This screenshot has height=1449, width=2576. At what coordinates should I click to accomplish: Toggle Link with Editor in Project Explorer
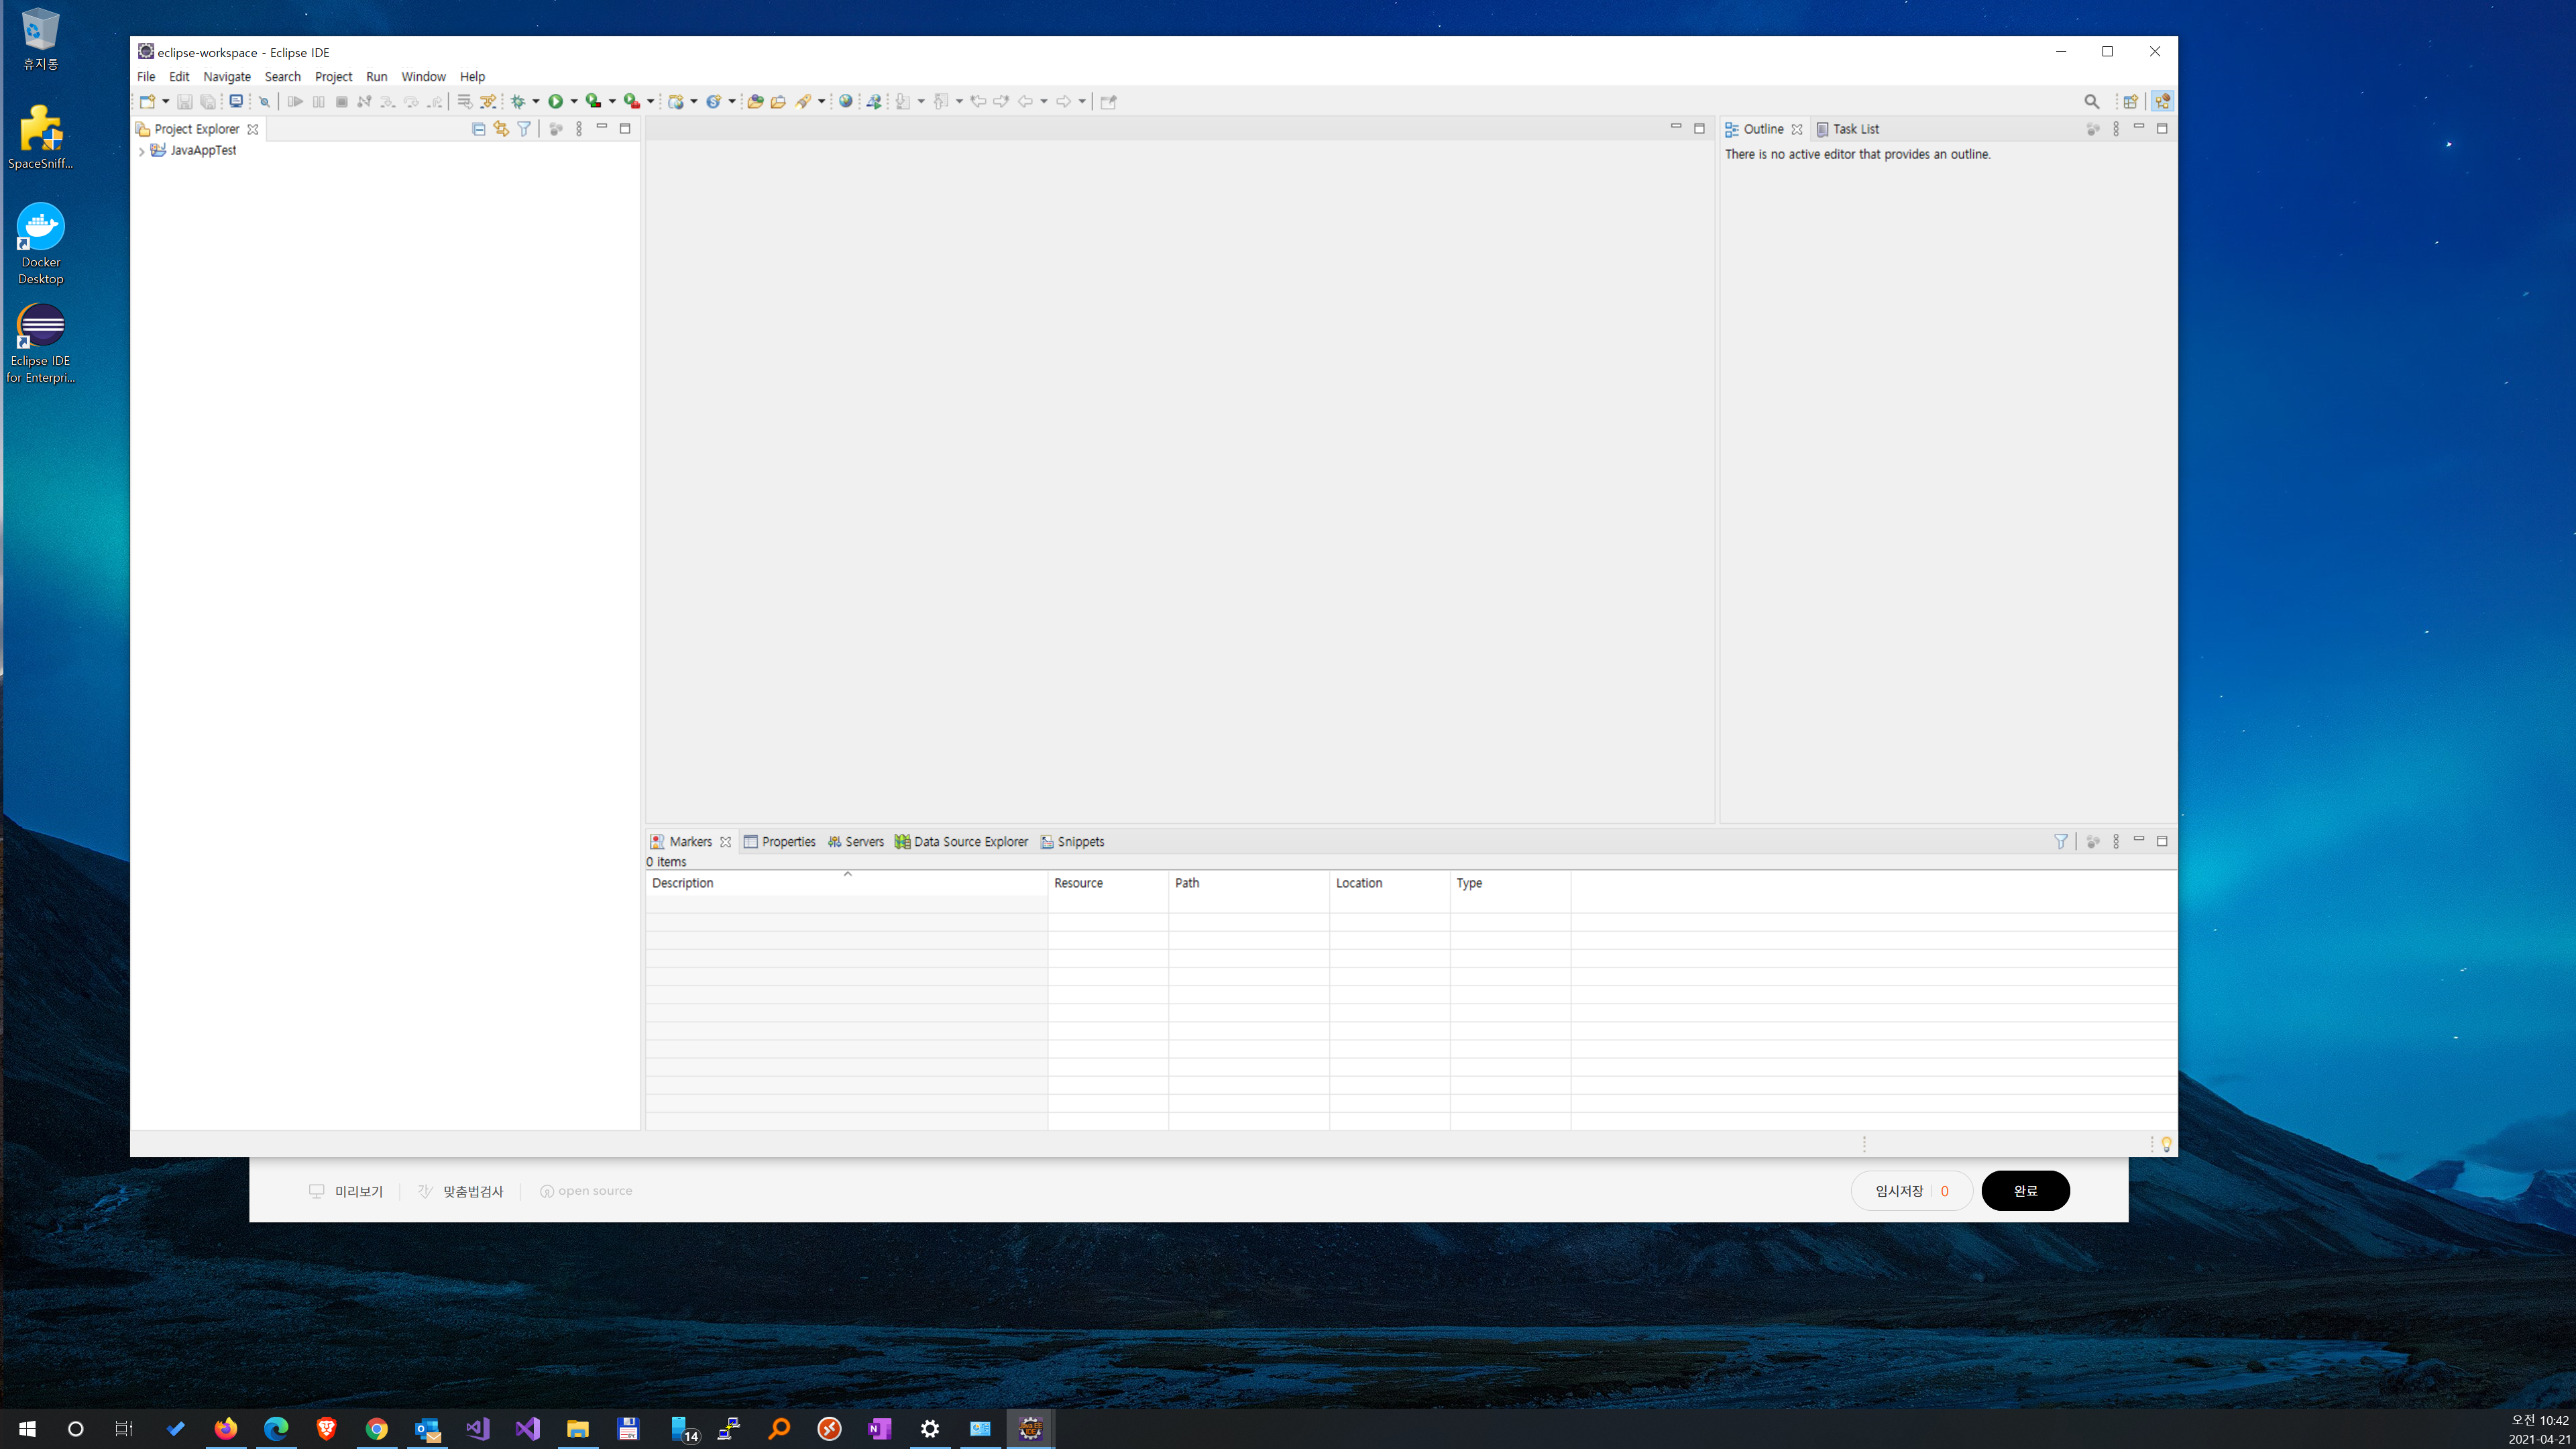click(x=501, y=129)
